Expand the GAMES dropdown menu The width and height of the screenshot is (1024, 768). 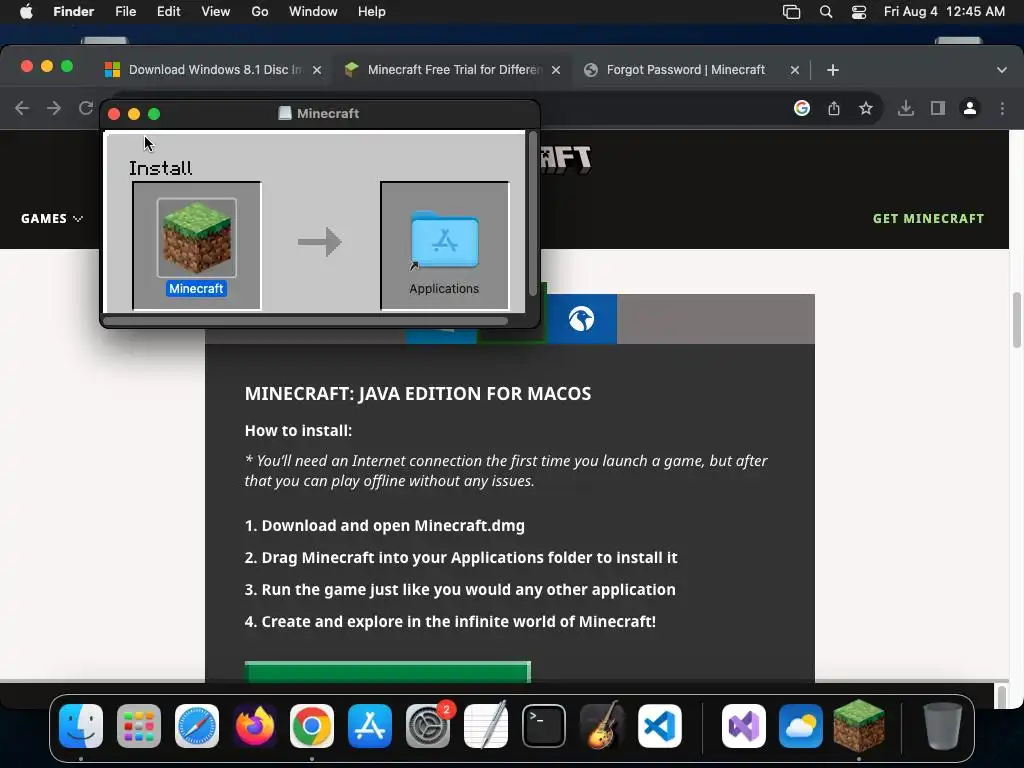tap(52, 219)
